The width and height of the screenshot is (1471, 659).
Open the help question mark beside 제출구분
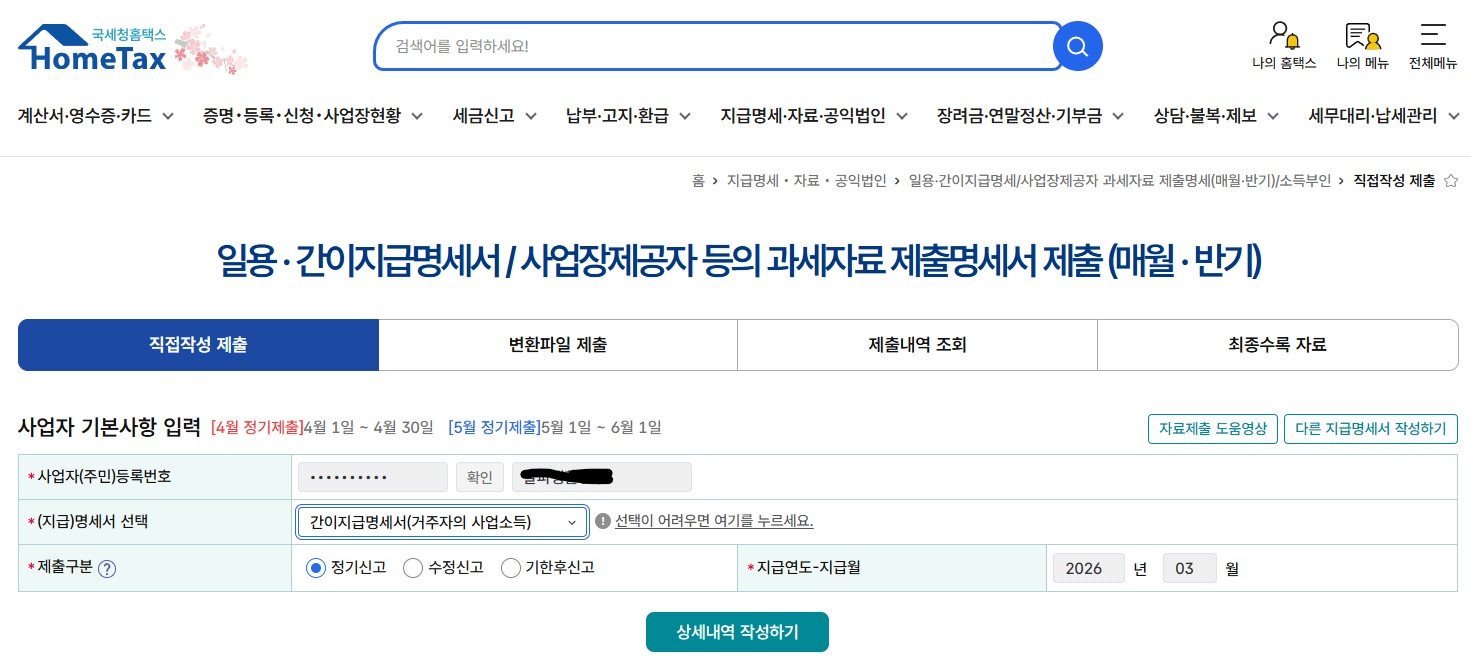(106, 568)
